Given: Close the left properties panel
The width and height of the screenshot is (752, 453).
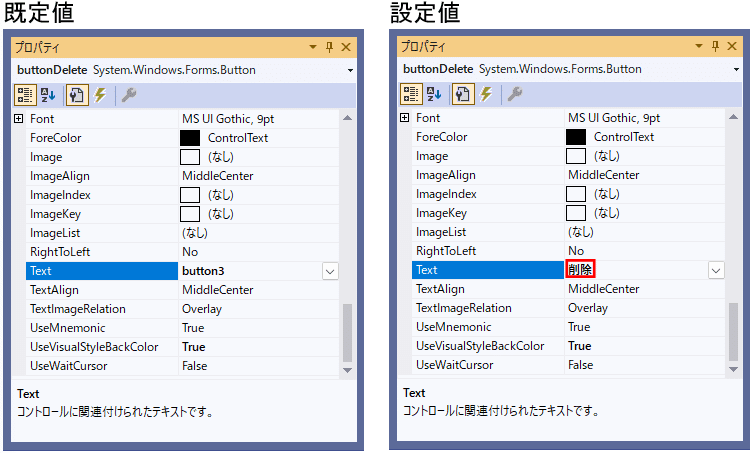Looking at the screenshot, I should pos(346,47).
